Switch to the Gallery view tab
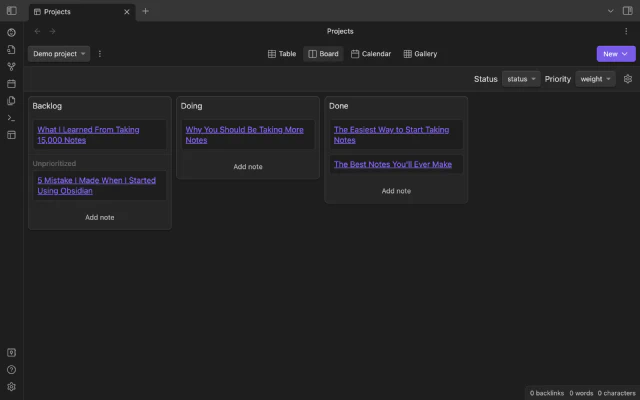 point(420,54)
